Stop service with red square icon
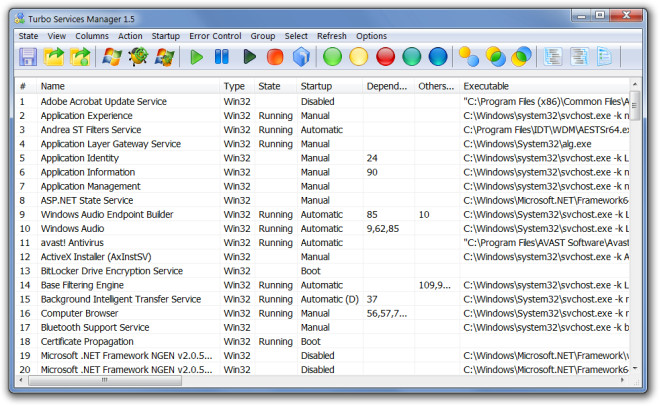 coord(275,57)
